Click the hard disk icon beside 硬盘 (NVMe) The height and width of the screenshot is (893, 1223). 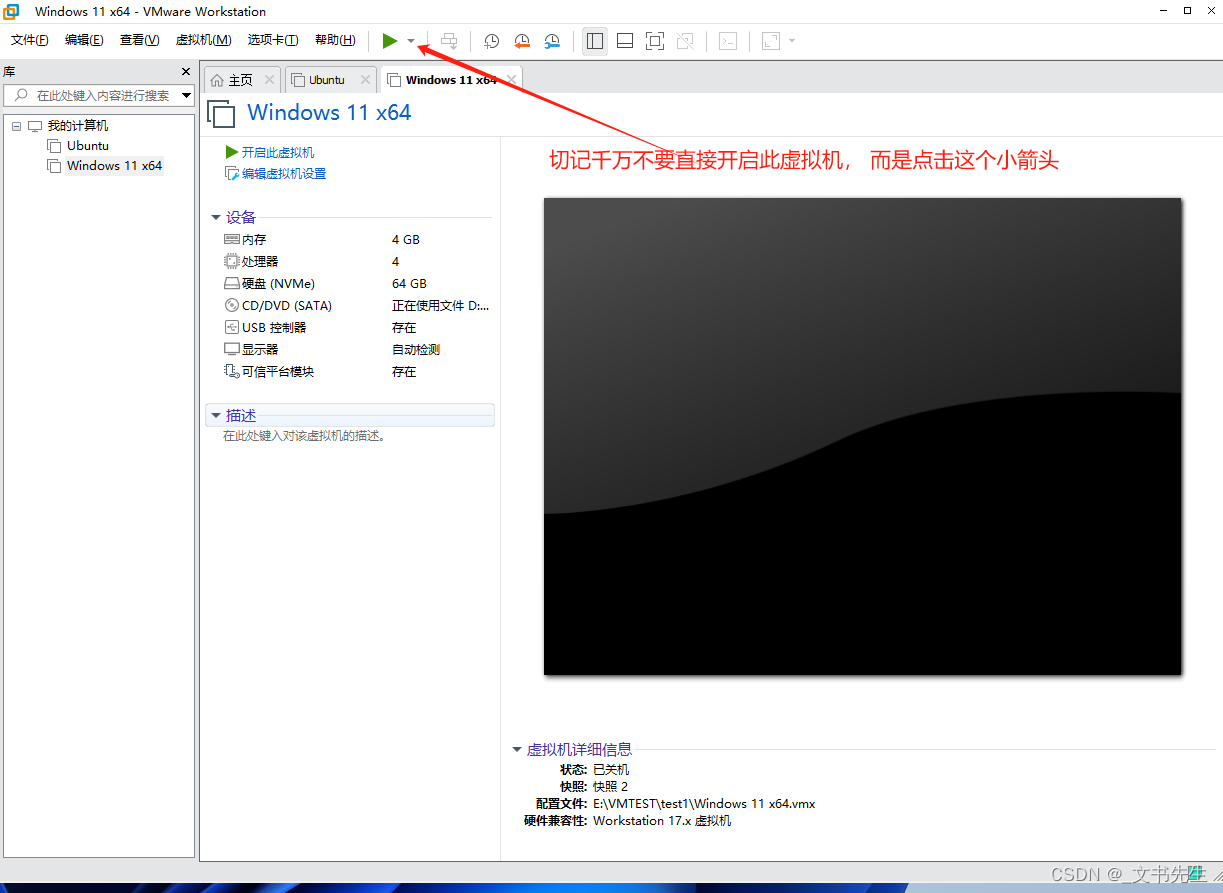[232, 284]
